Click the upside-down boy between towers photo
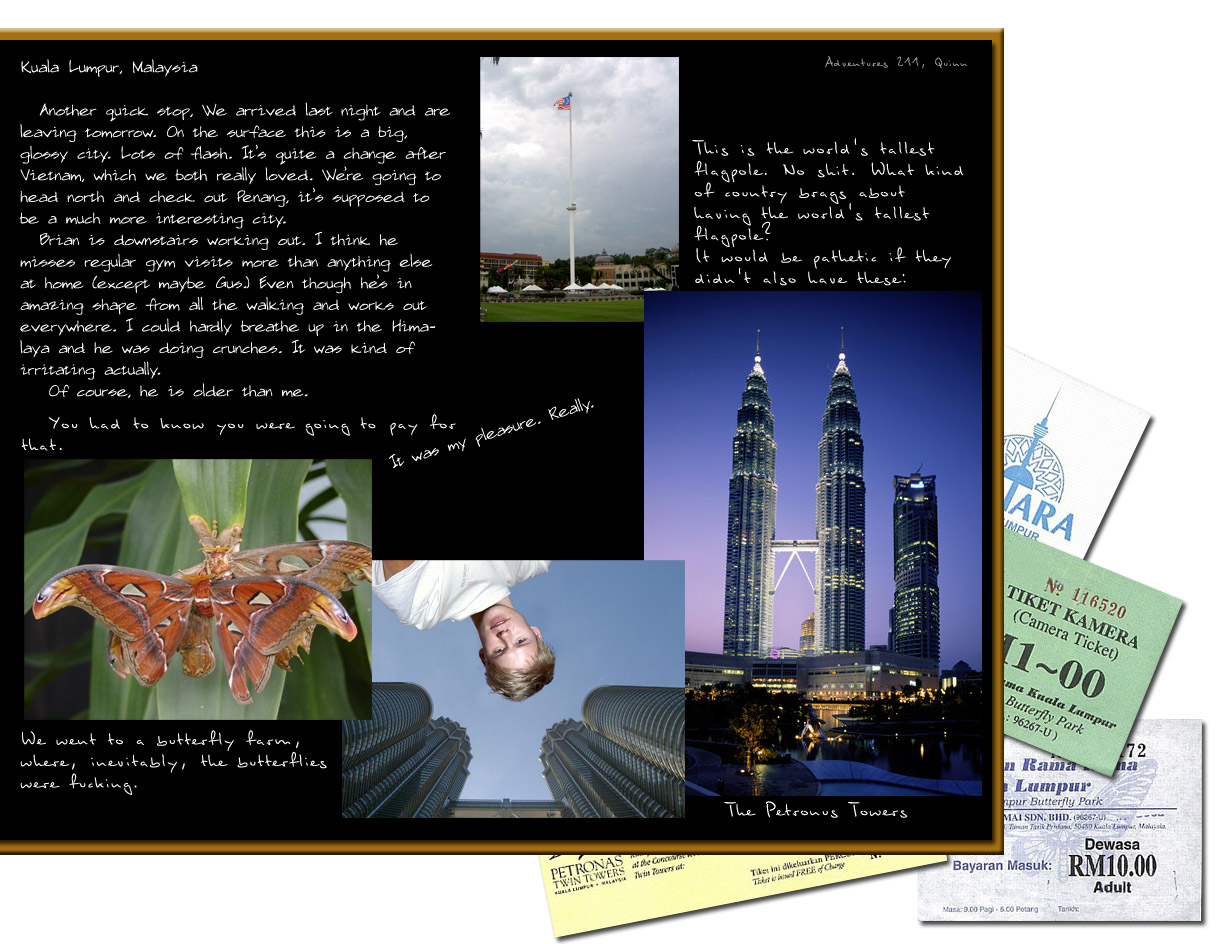This screenshot has height=944, width=1216. coord(513,688)
